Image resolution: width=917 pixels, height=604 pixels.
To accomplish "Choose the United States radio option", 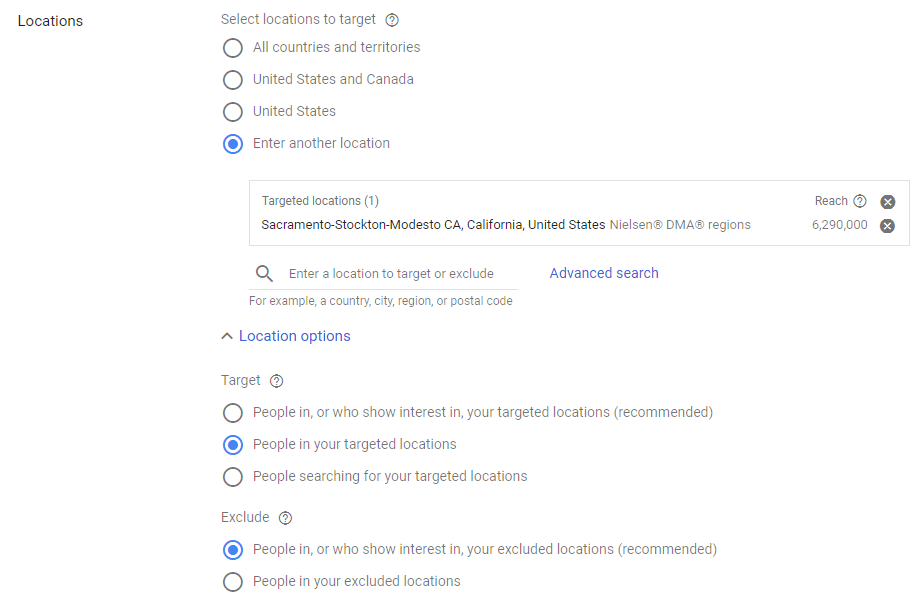I will (x=233, y=112).
